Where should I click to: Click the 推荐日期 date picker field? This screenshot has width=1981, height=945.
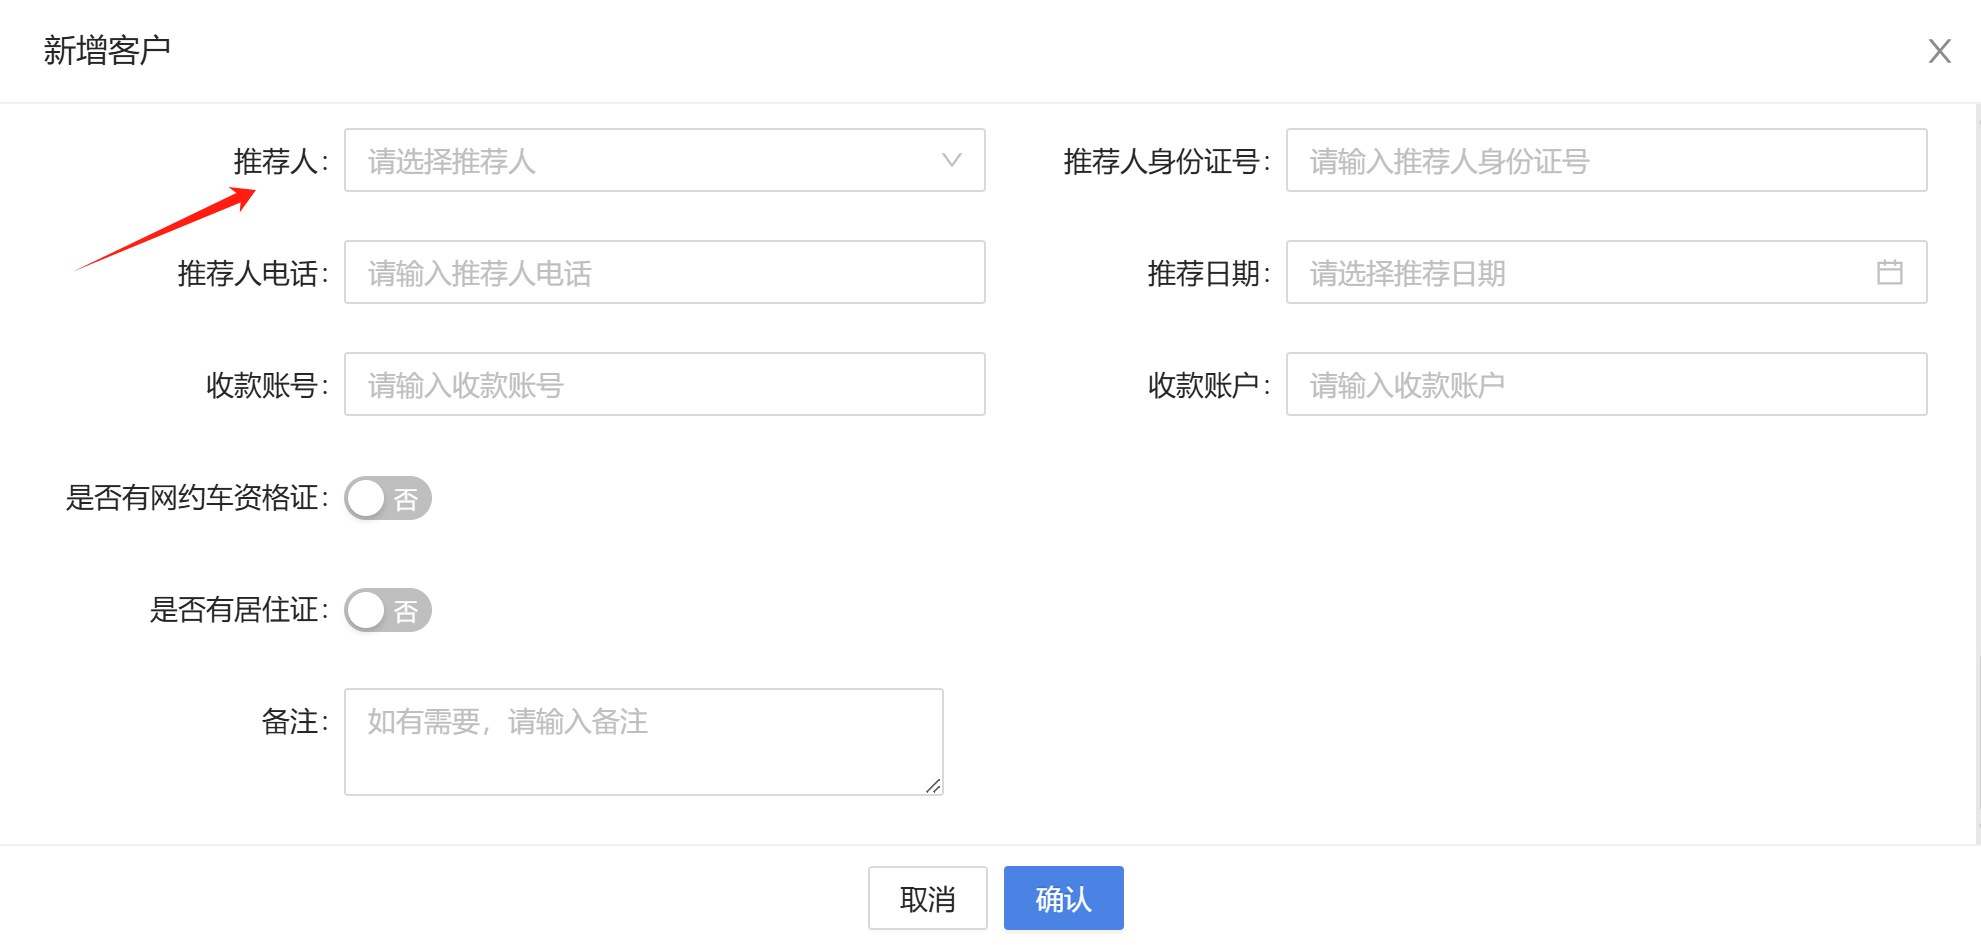[1580, 272]
